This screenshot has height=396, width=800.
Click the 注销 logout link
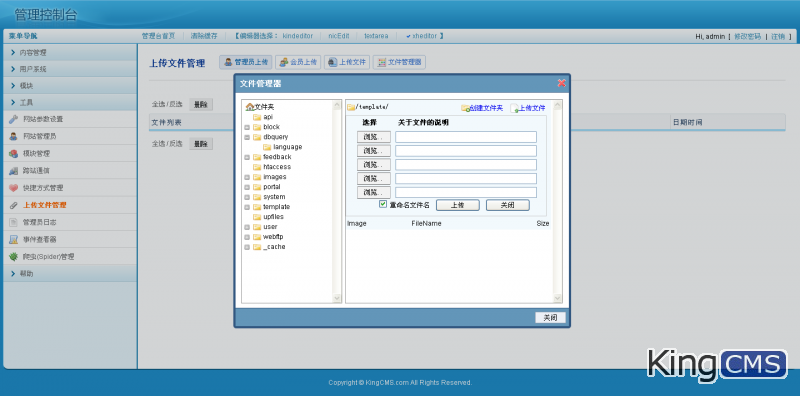[x=778, y=37]
